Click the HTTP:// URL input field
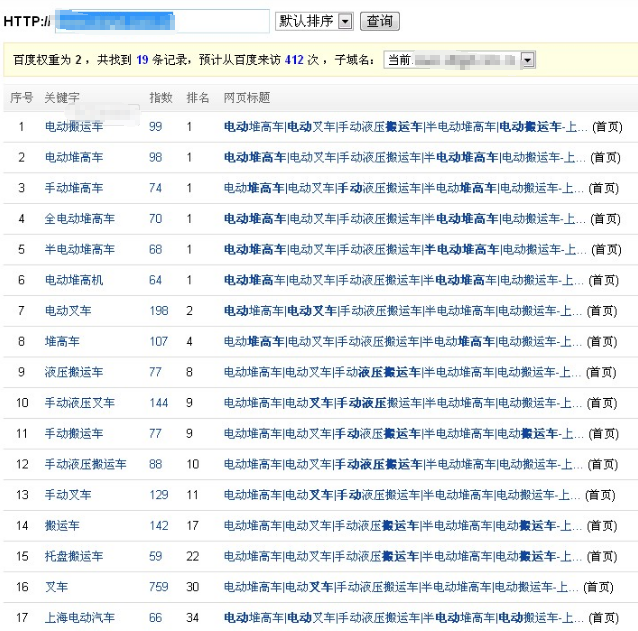The image size is (638, 631). pos(162,21)
